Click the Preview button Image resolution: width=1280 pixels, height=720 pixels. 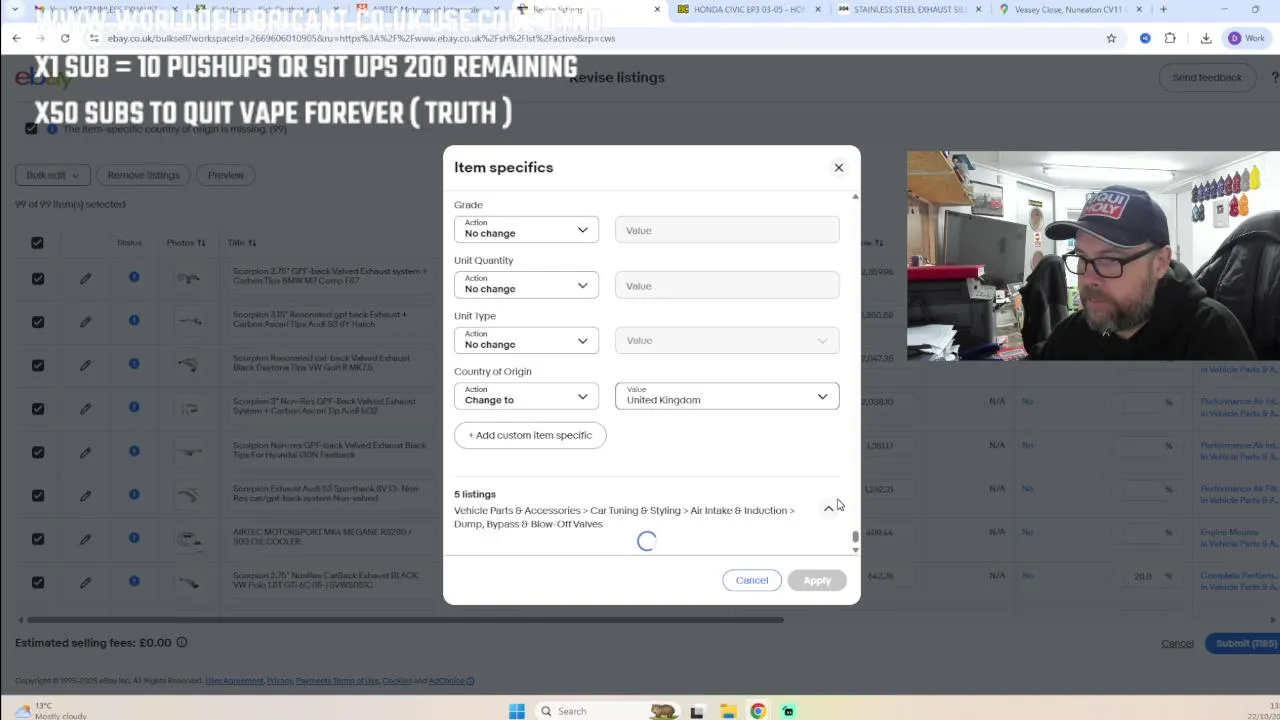point(226,175)
